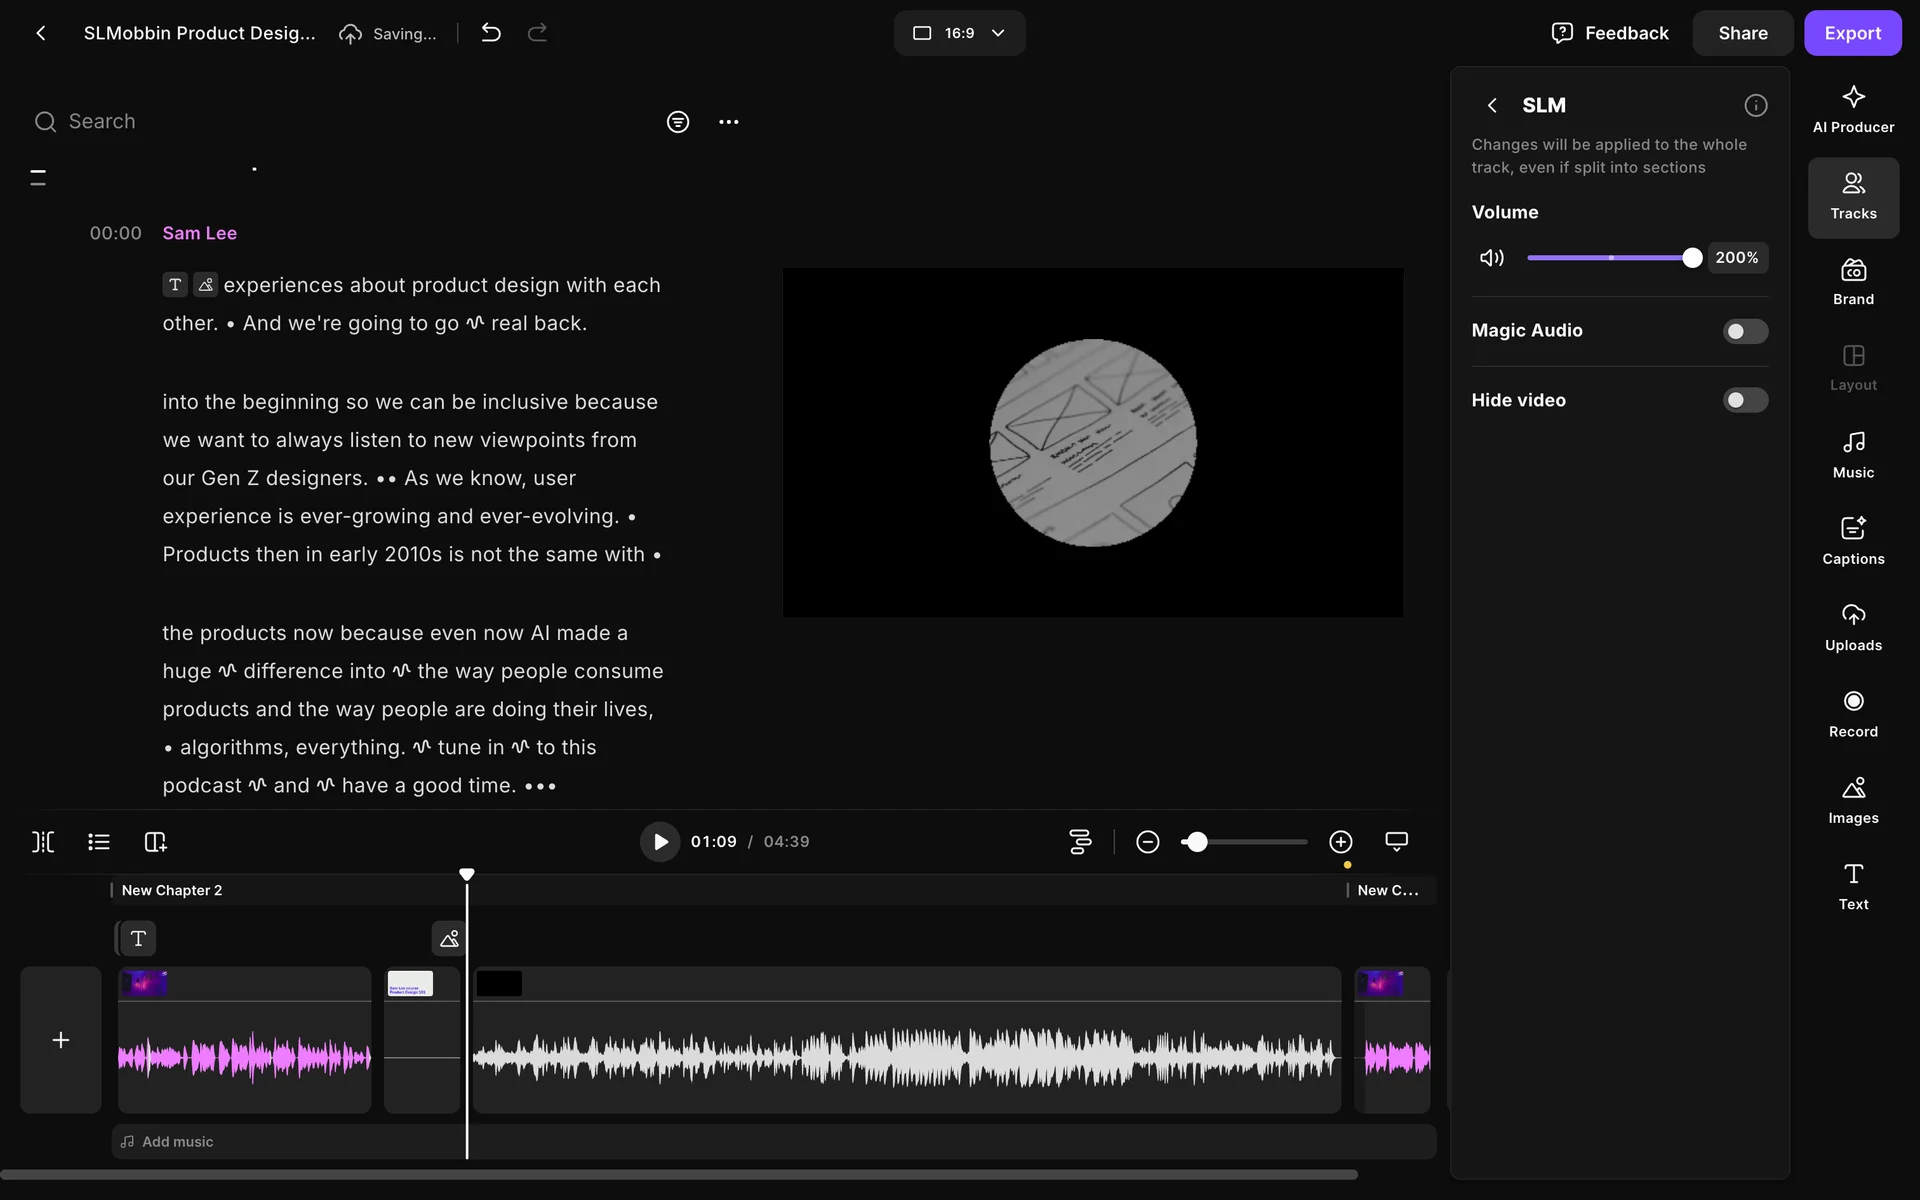The height and width of the screenshot is (1200, 1920).
Task: Open the AI Producer panel
Action: 1852,109
